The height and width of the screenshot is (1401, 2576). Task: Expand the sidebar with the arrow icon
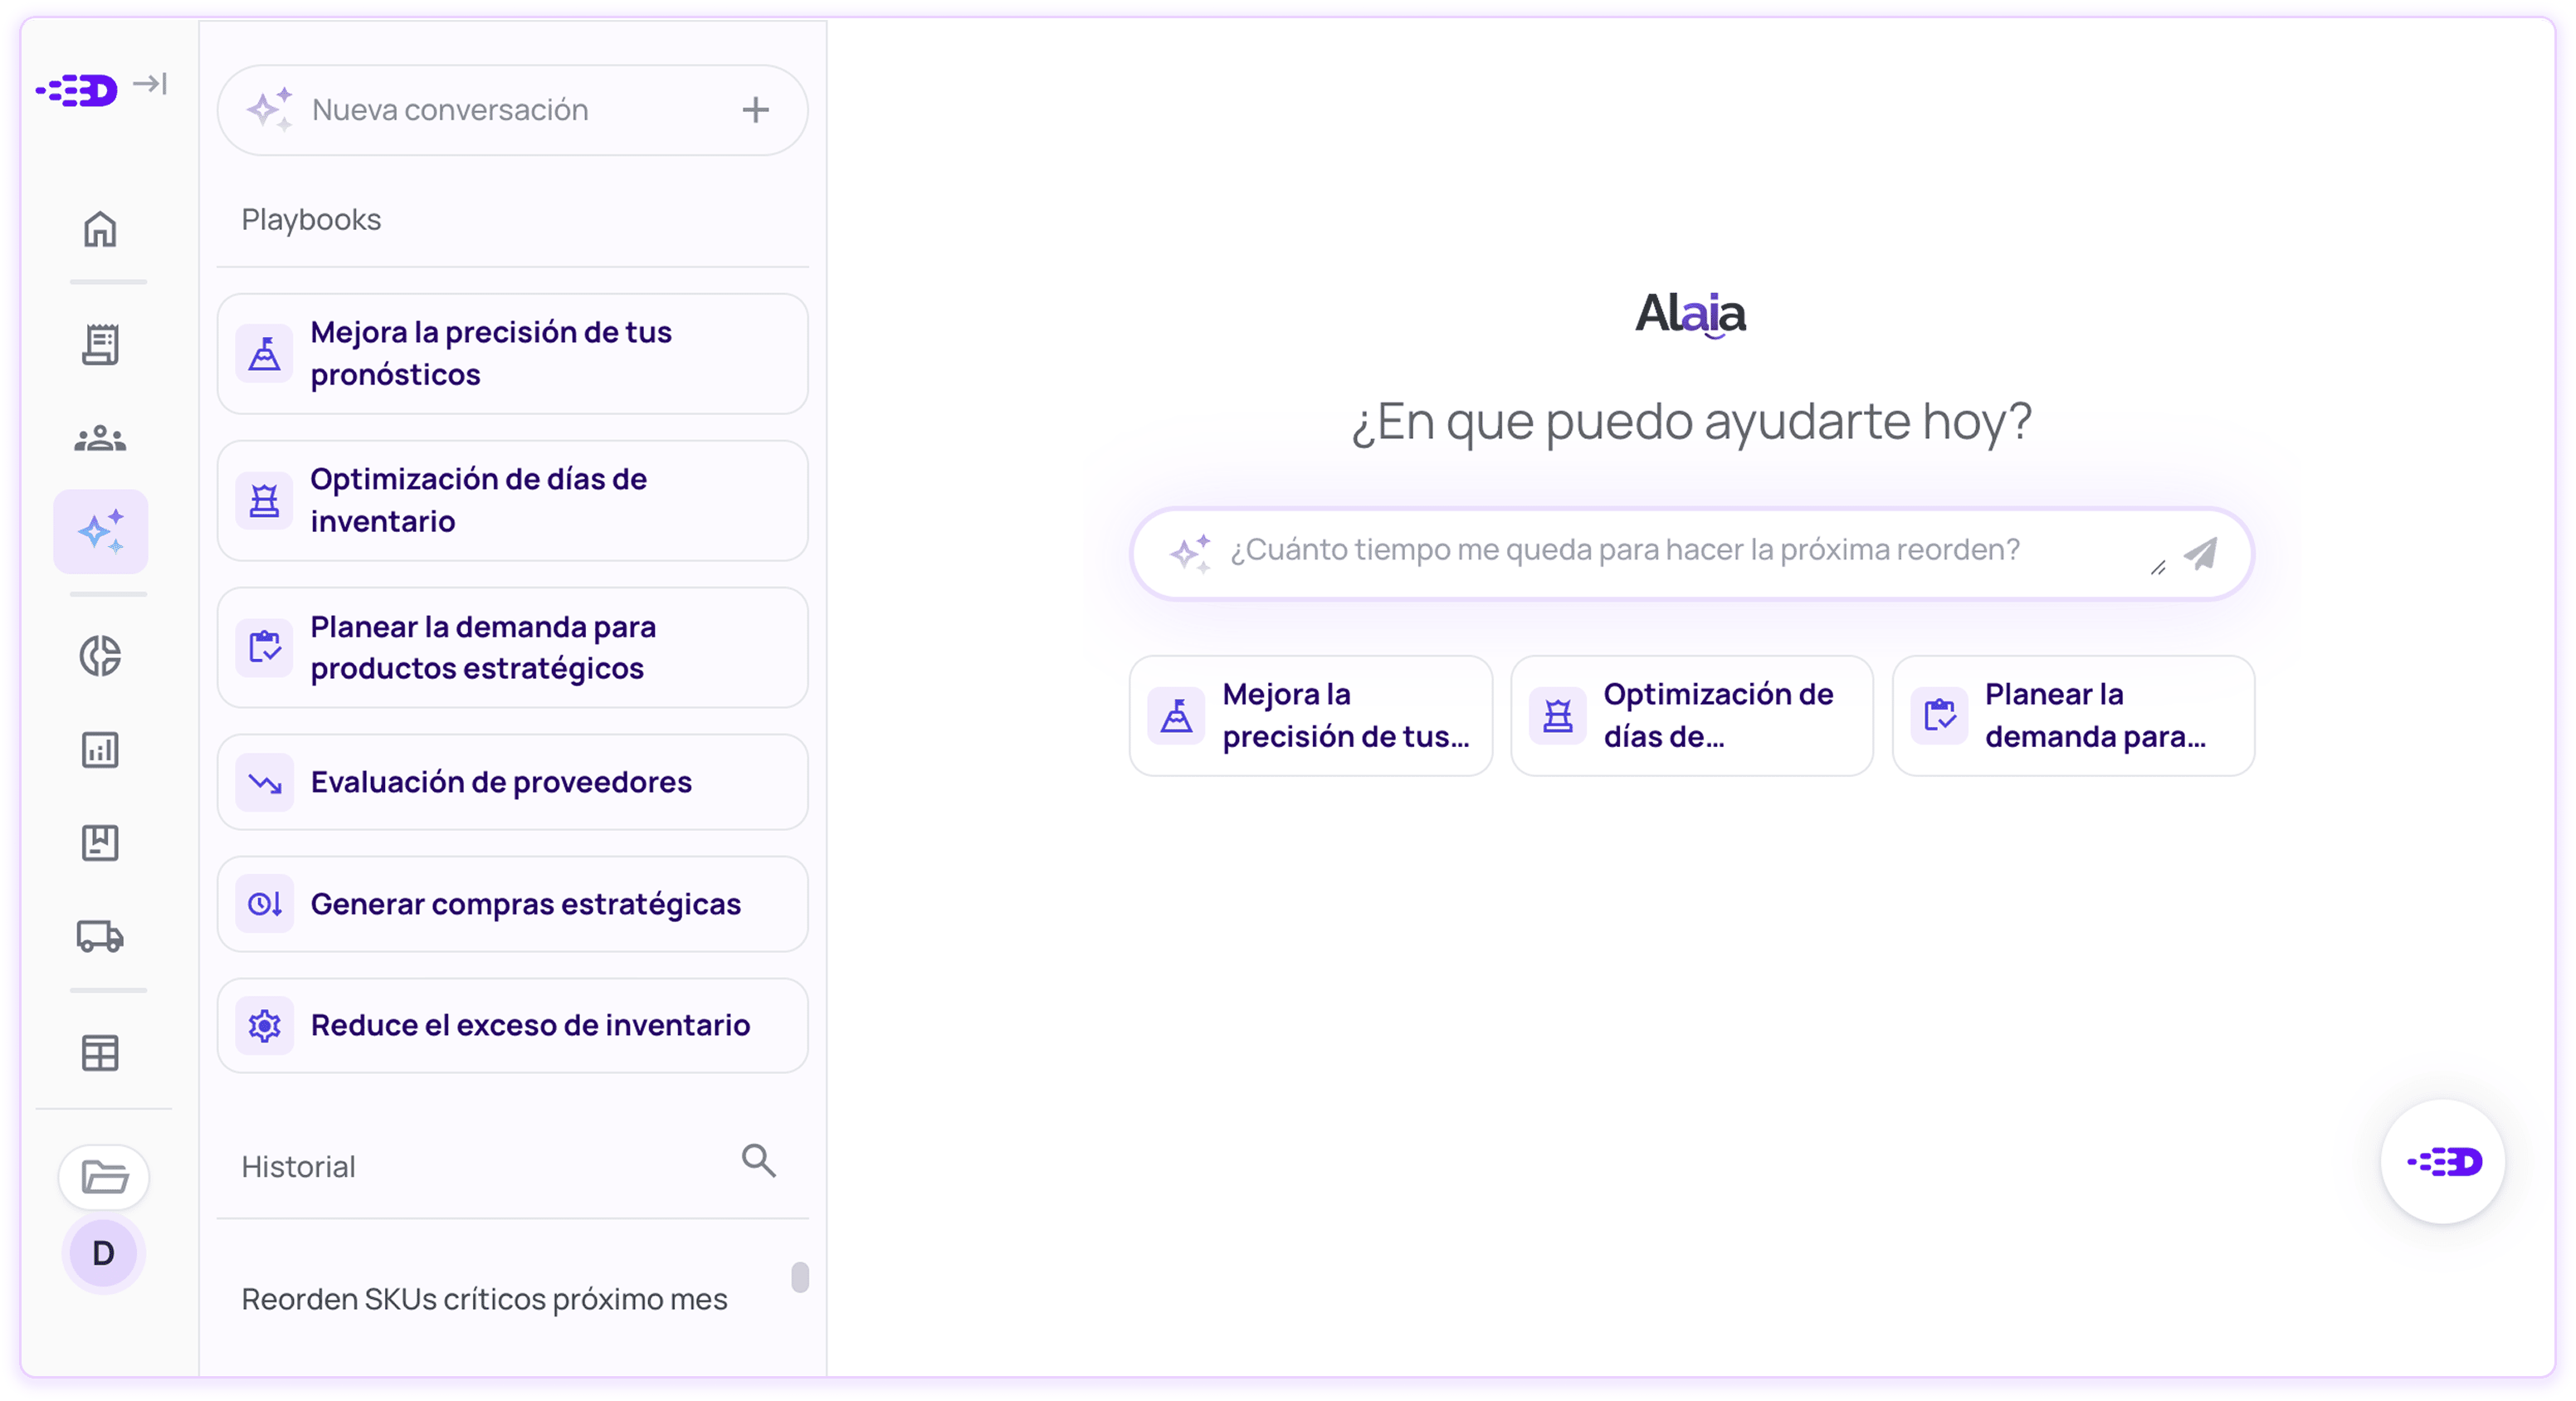tap(150, 83)
